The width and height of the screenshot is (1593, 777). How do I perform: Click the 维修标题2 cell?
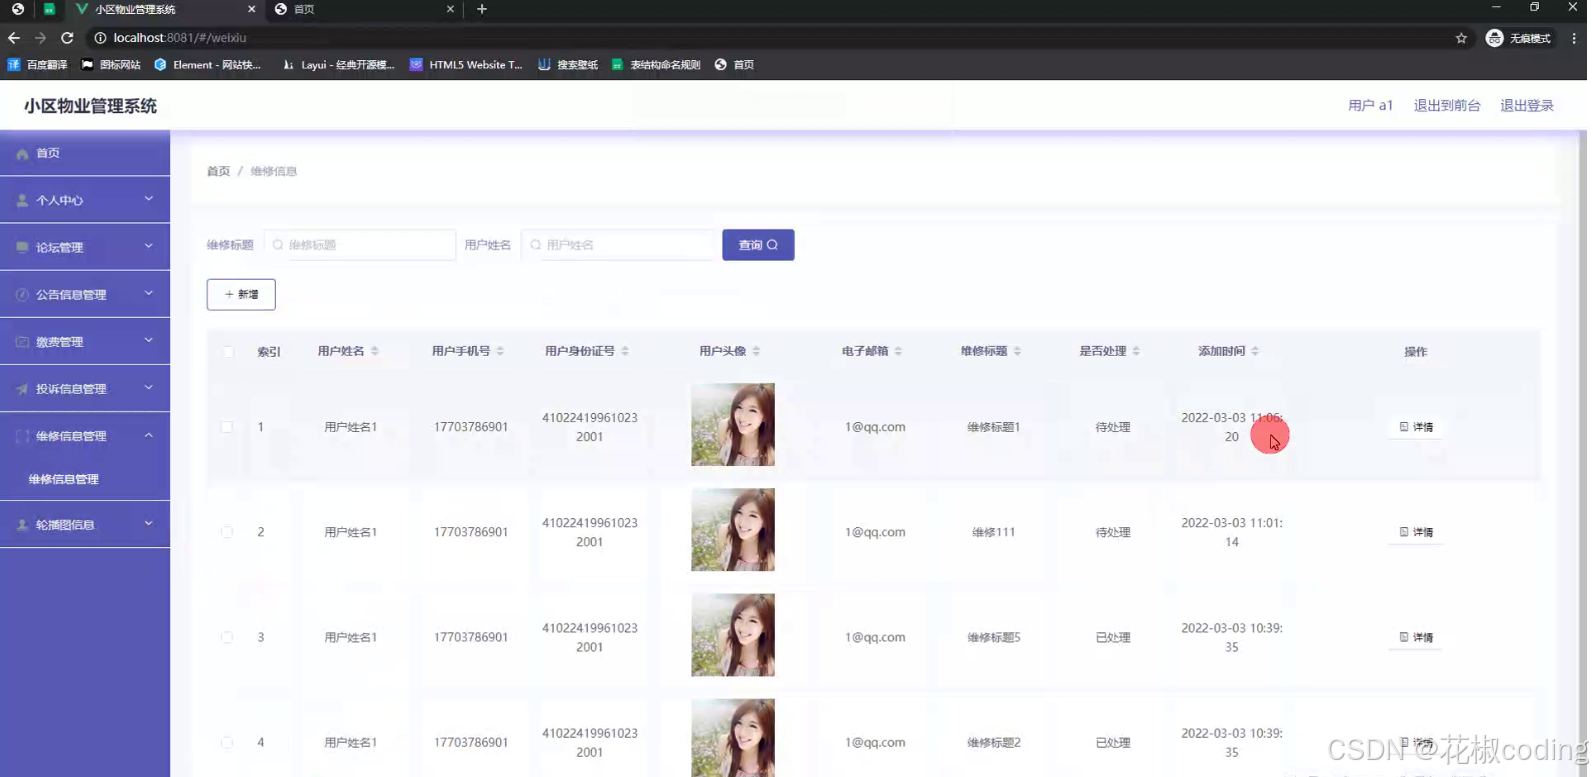click(993, 742)
